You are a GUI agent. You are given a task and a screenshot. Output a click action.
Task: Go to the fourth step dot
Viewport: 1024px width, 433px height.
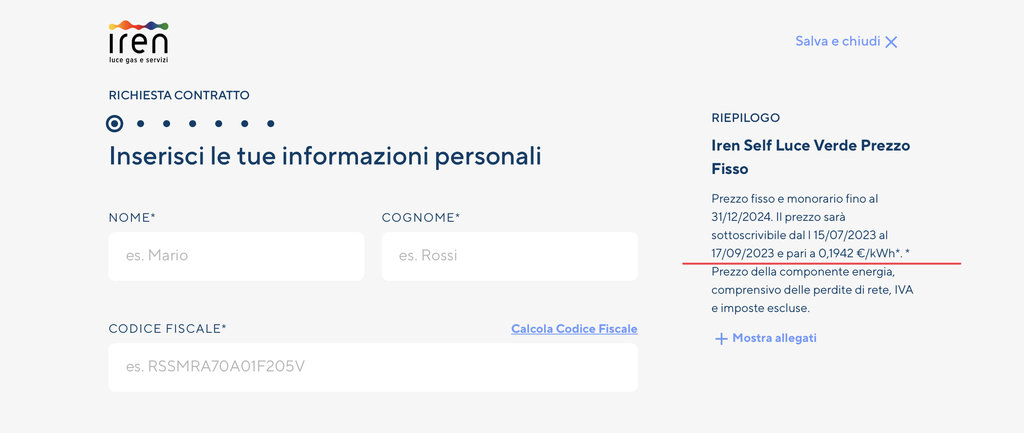[193, 124]
